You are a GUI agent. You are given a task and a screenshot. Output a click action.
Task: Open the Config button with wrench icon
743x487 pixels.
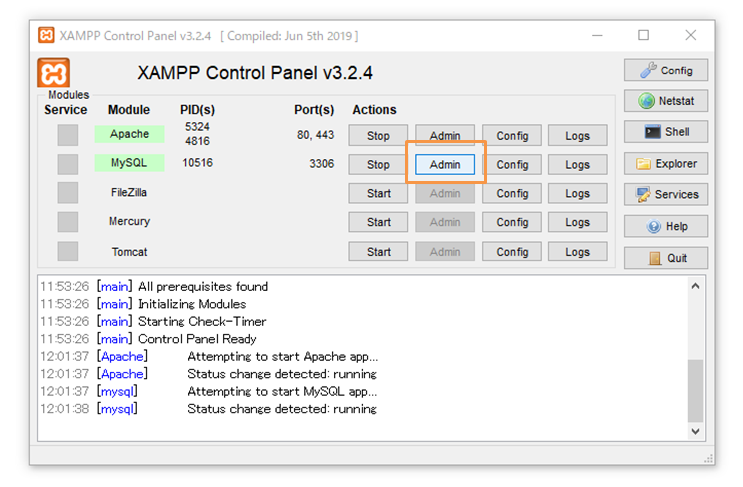[x=666, y=70]
